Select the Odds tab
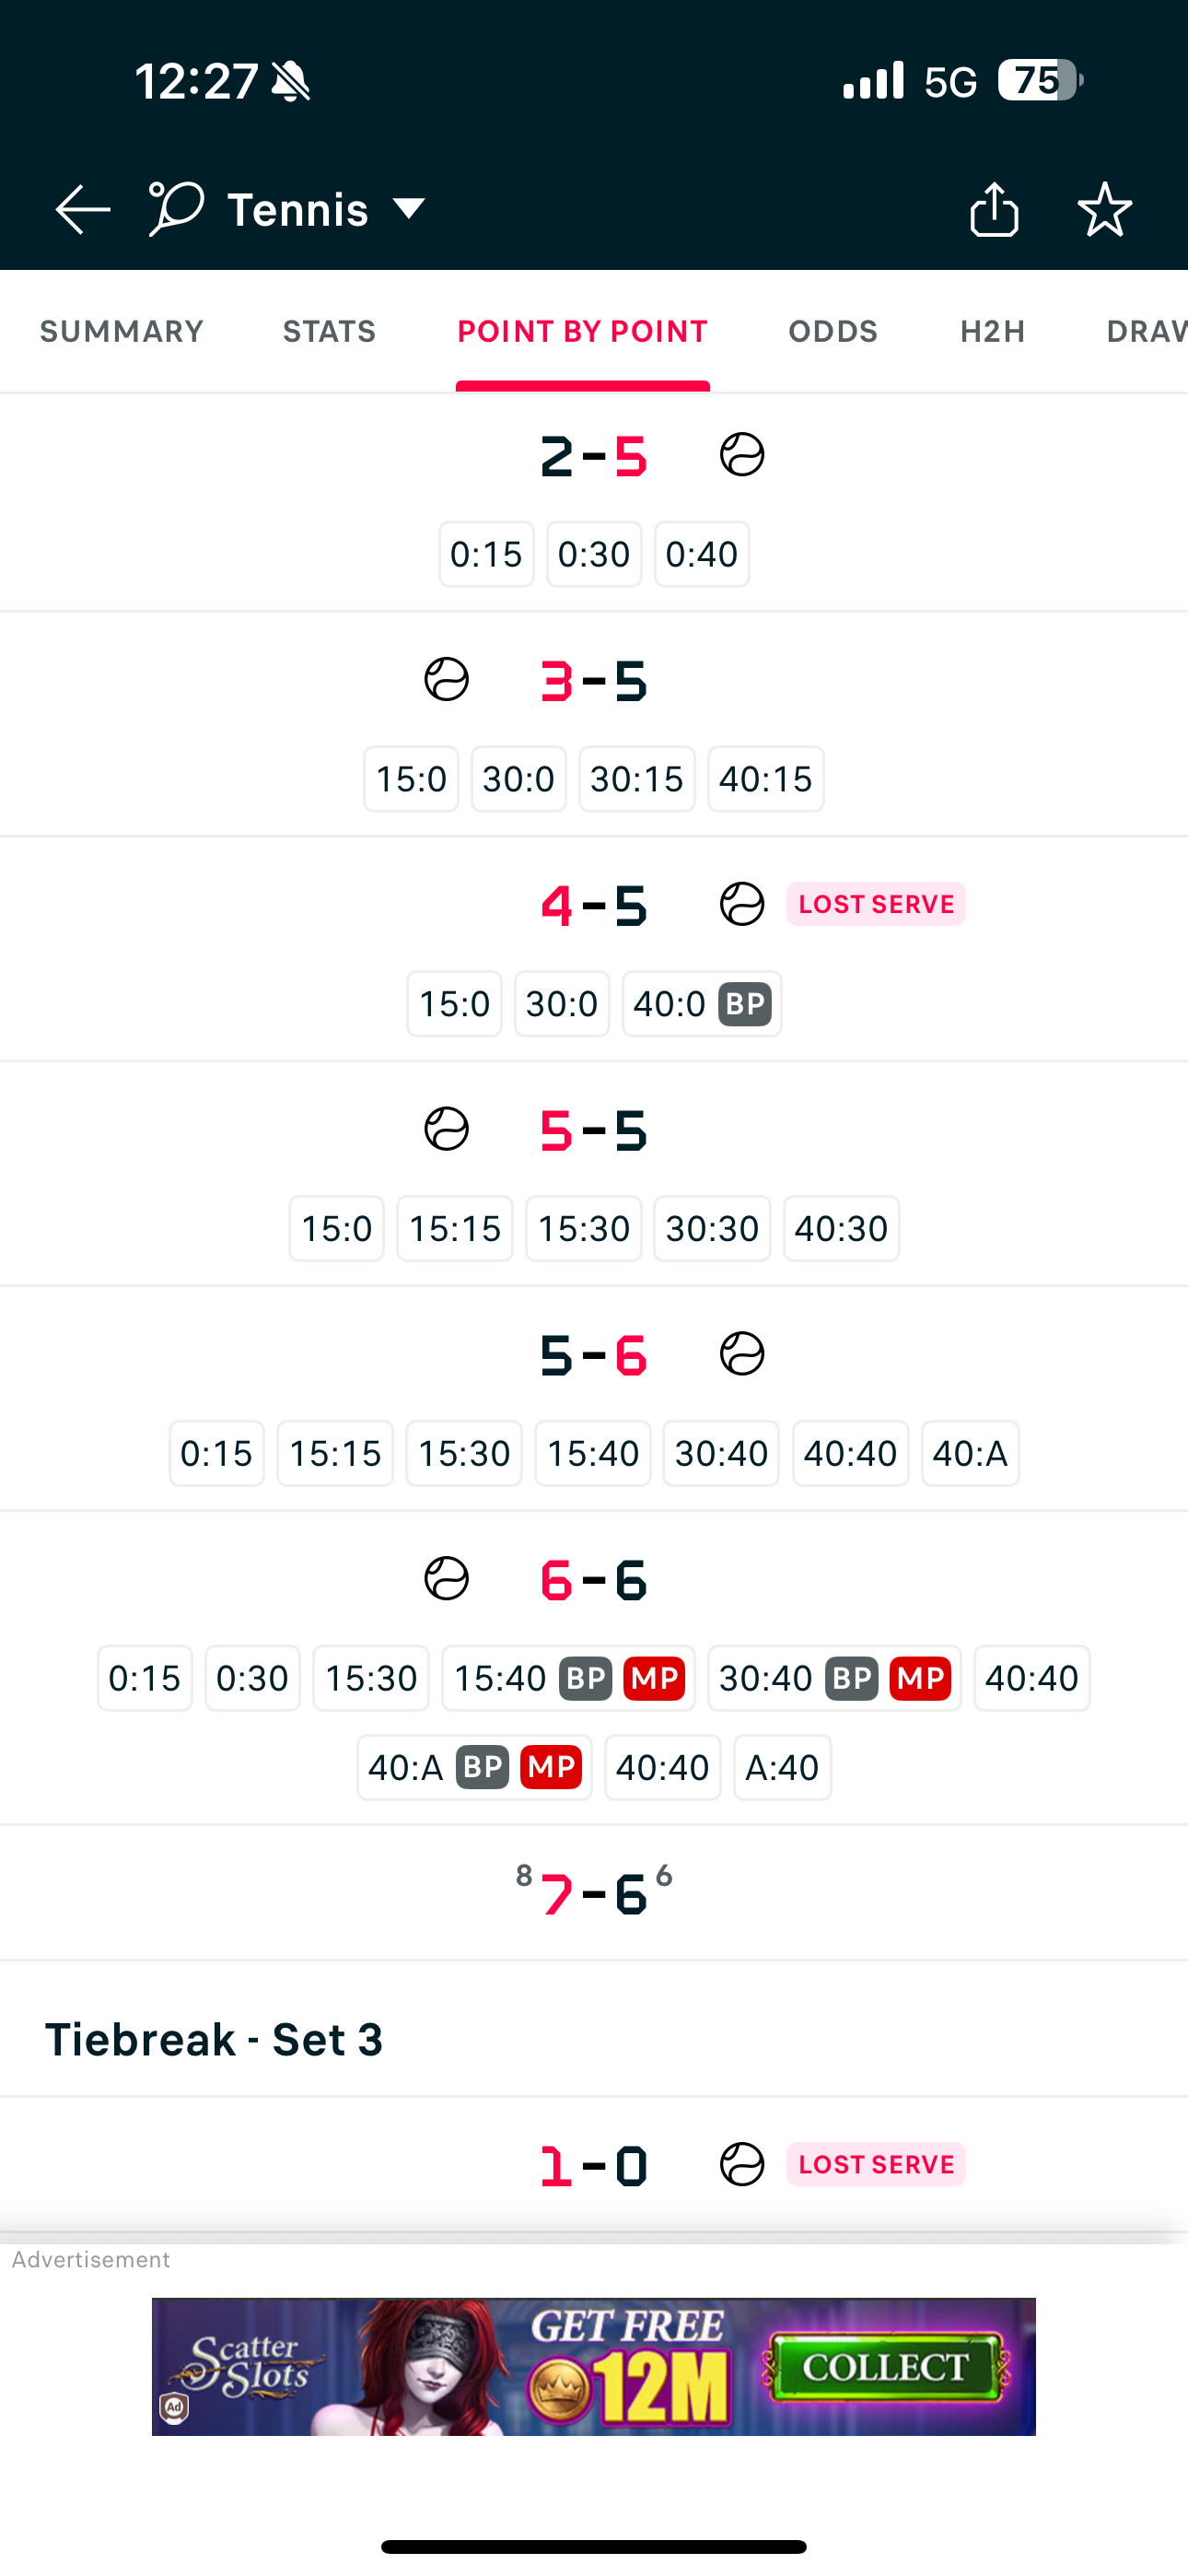Viewport: 1188px width, 2576px height. [833, 331]
